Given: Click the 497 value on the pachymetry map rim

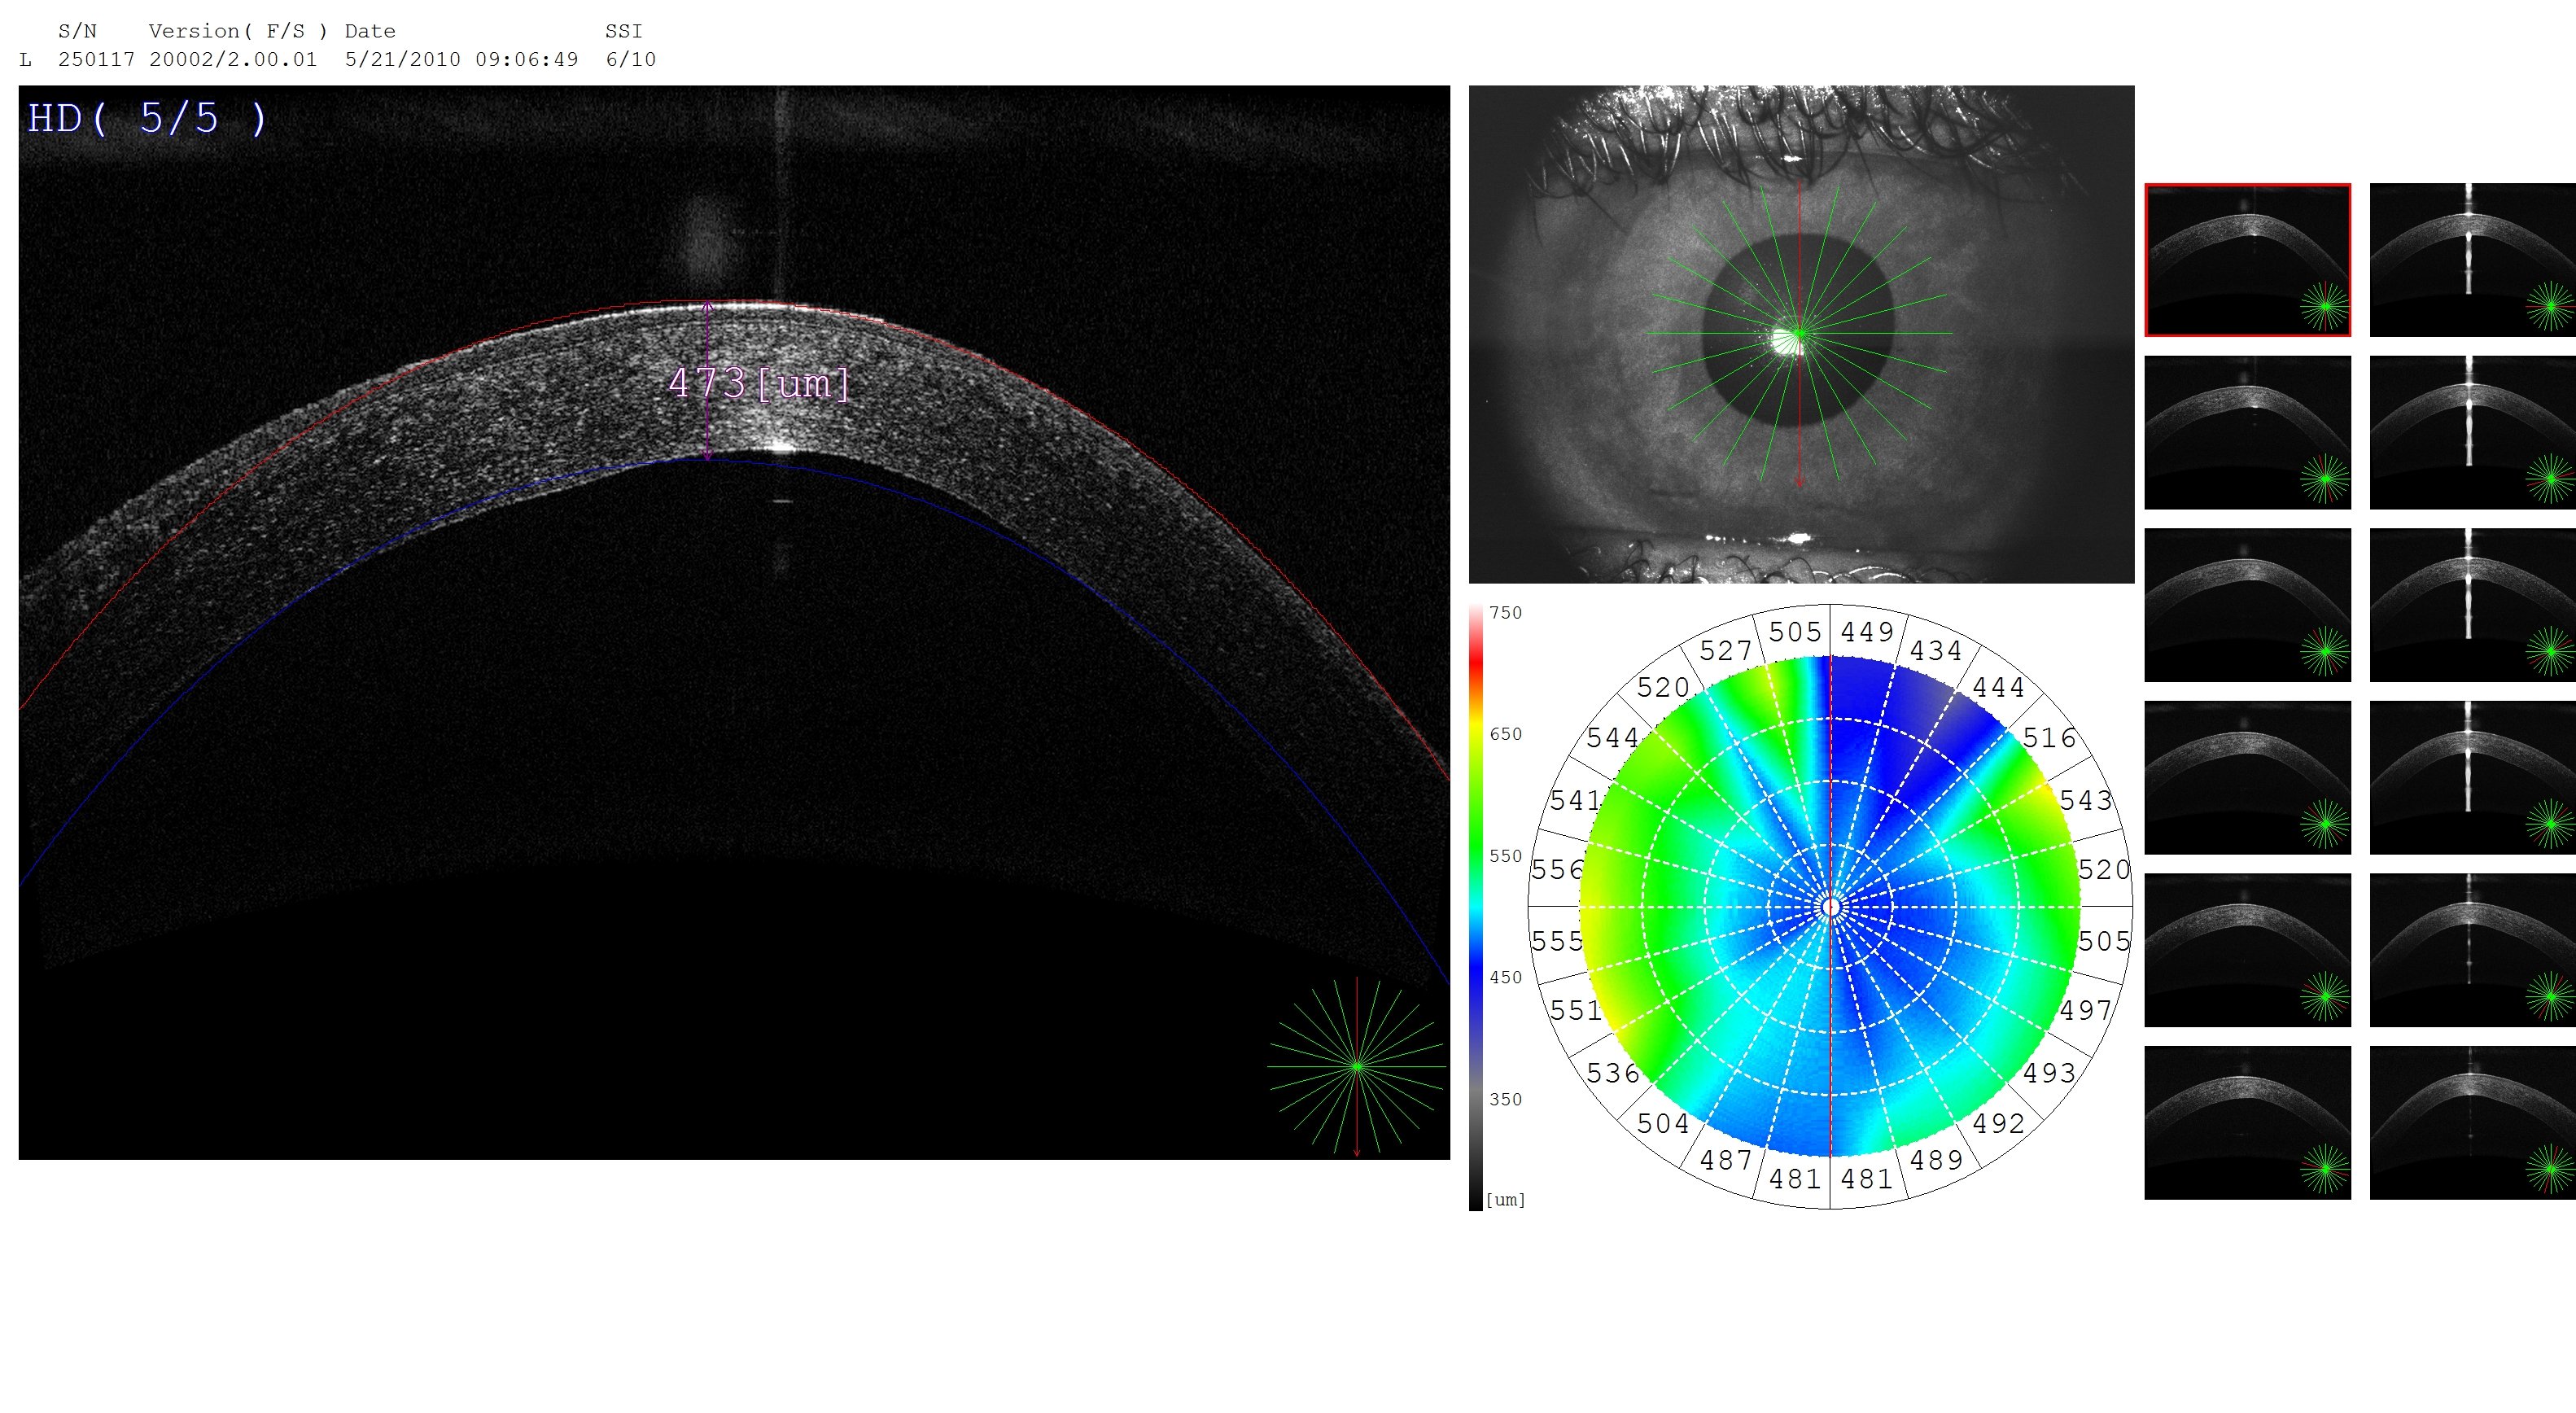Looking at the screenshot, I should point(2086,1011).
